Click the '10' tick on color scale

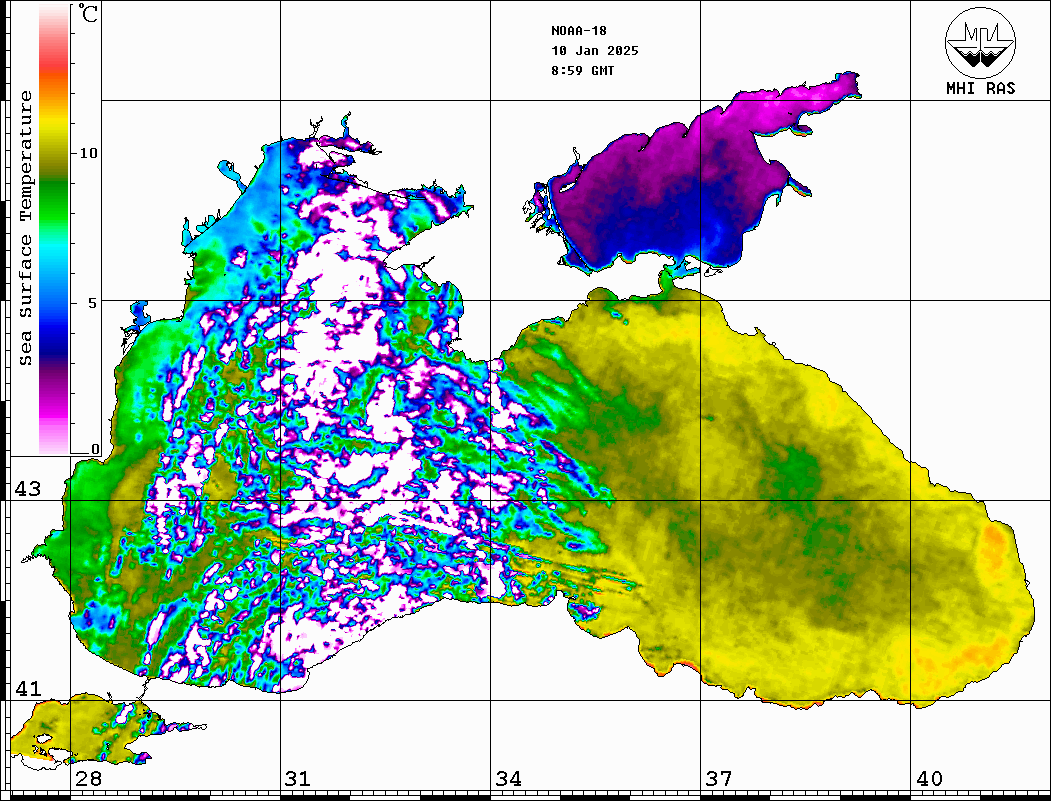tap(88, 153)
